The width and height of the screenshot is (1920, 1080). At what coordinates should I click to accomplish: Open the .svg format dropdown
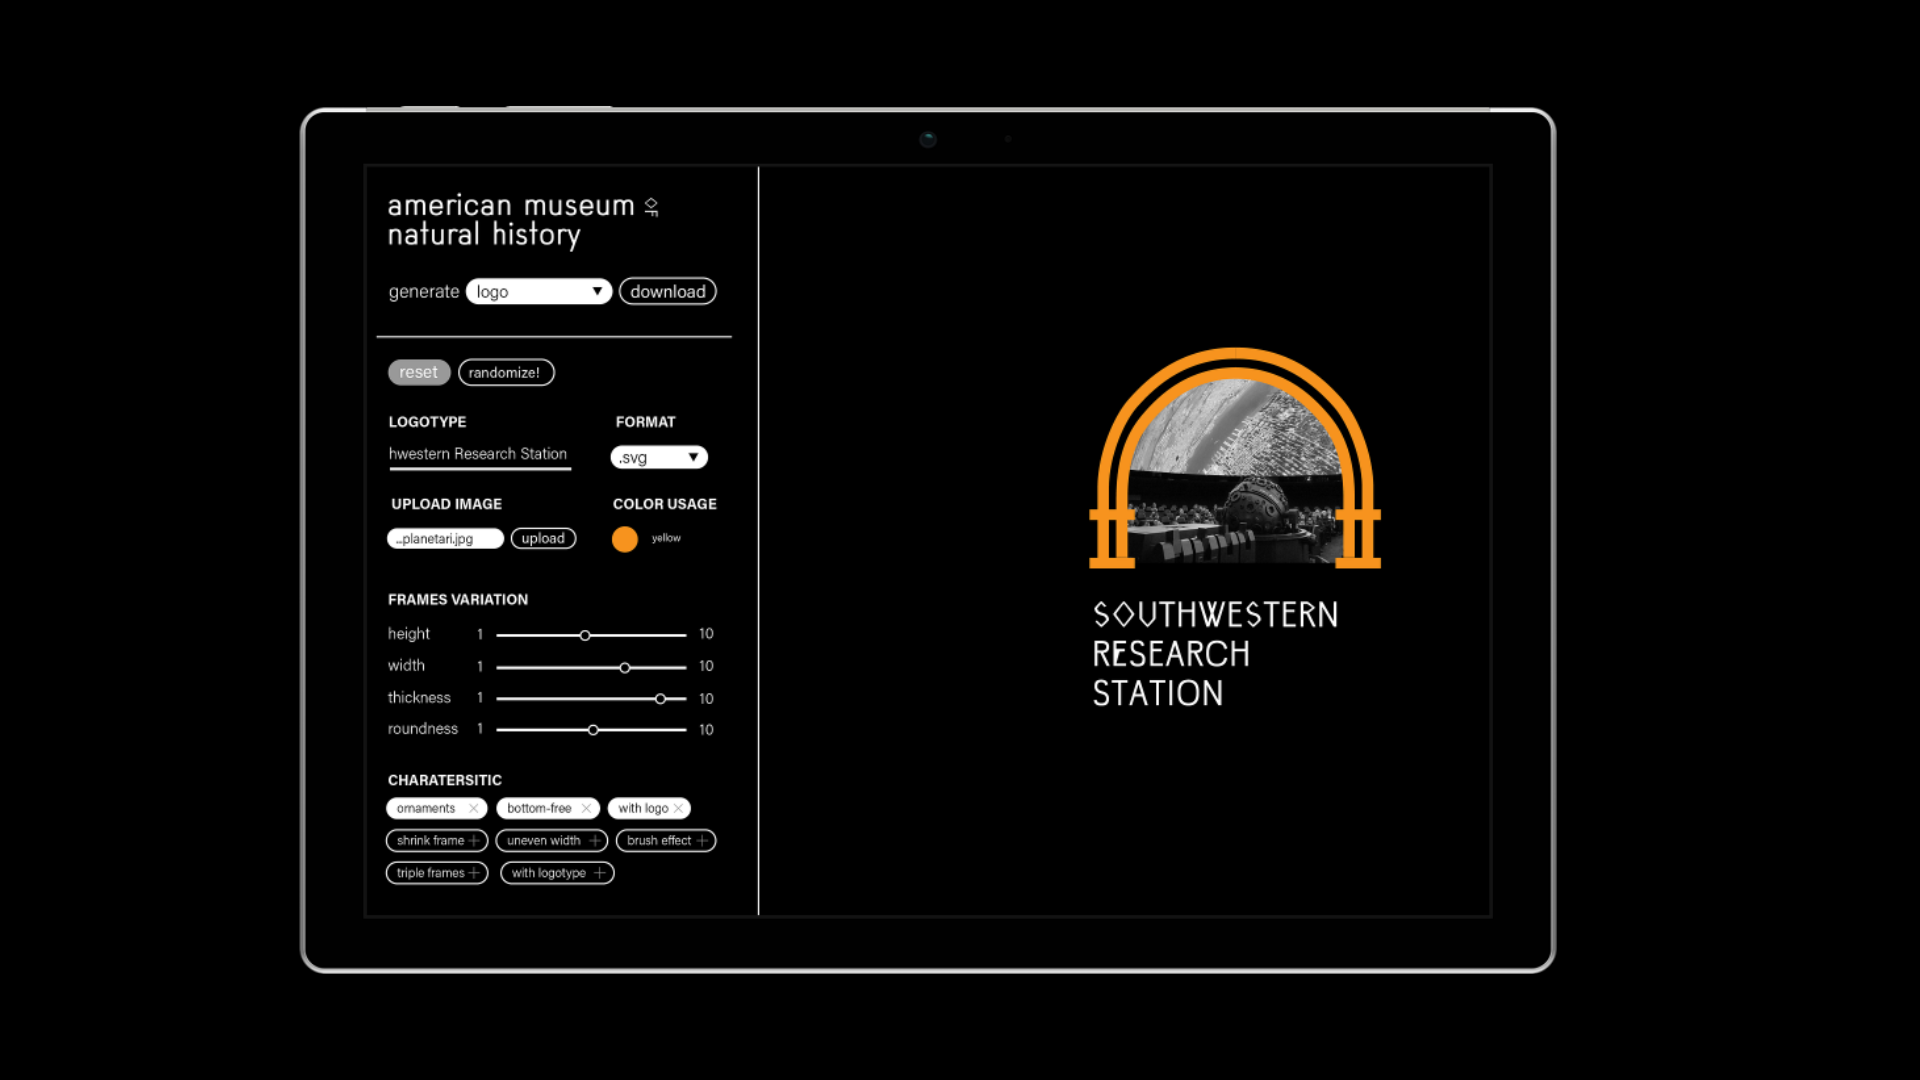[659, 457]
